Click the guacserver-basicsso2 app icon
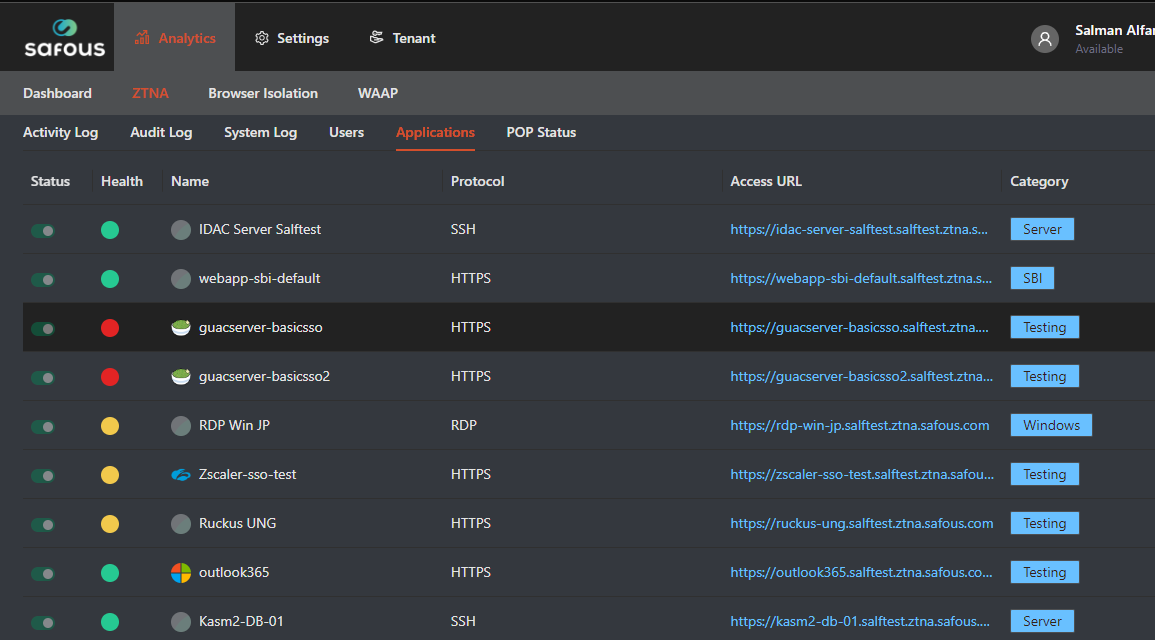The image size is (1155, 640). point(180,377)
